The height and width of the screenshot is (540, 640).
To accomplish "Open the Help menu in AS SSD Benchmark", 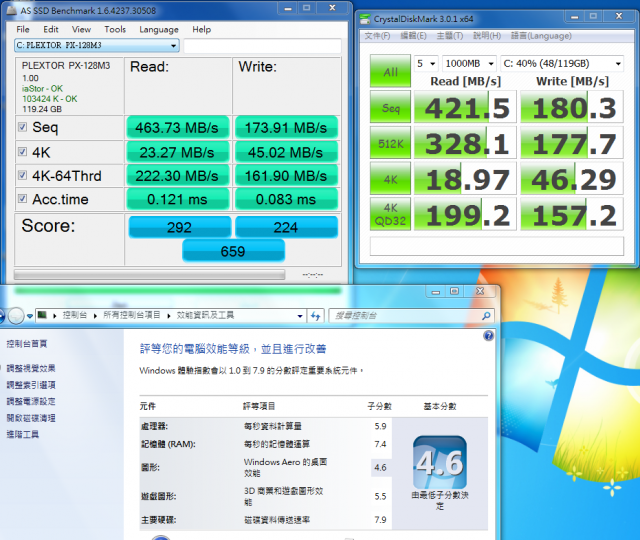I will click(202, 29).
